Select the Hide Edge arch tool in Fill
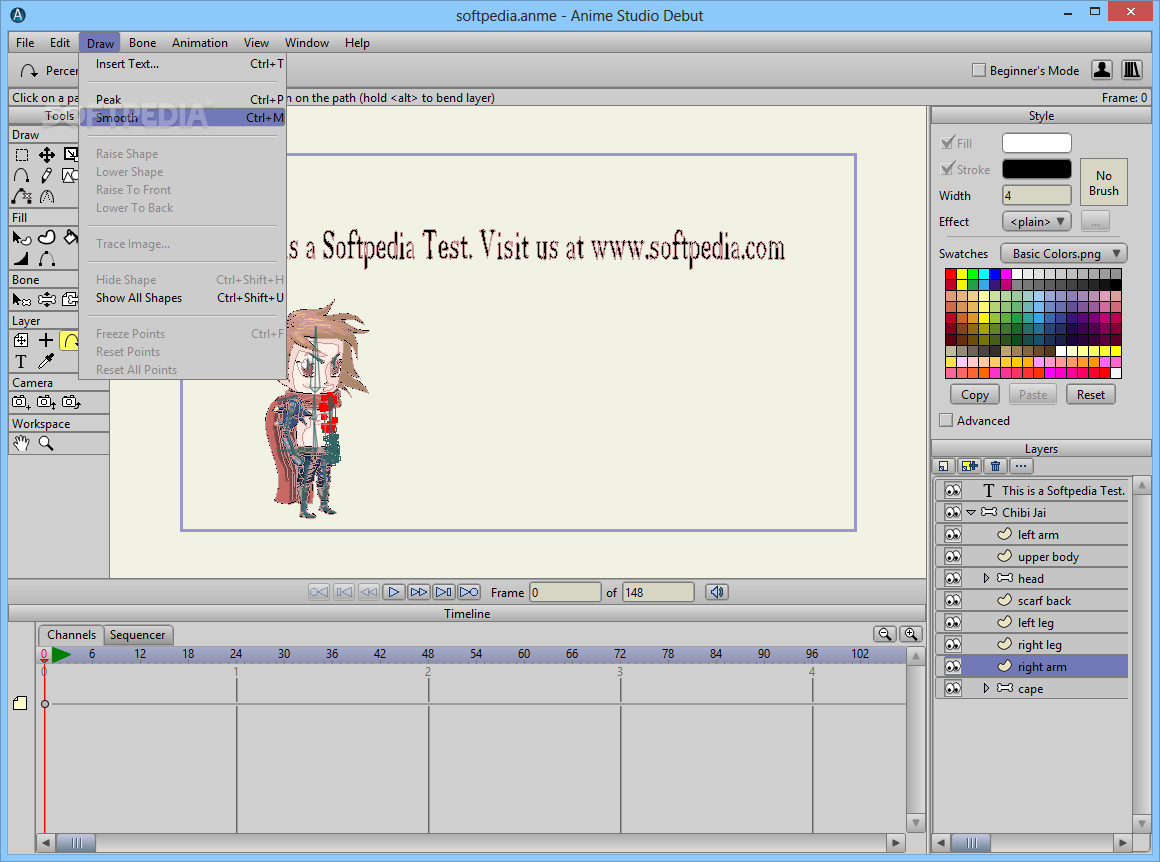1160x862 pixels. 46,258
